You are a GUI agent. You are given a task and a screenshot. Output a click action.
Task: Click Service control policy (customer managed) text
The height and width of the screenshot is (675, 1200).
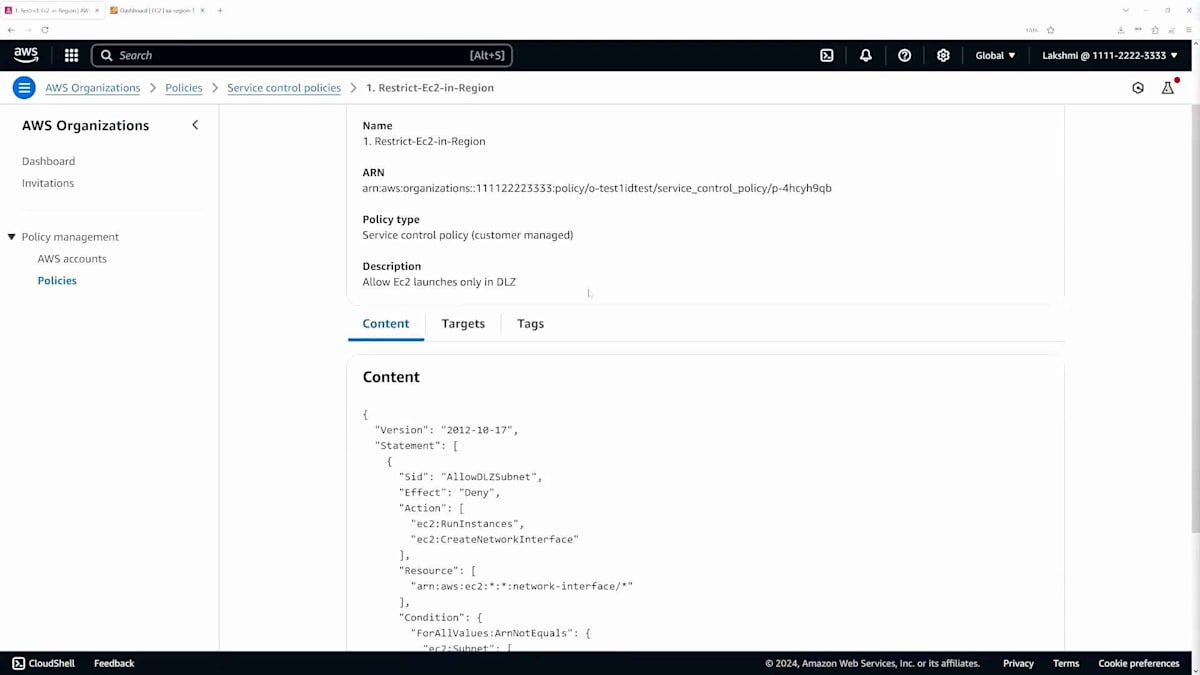(x=468, y=235)
